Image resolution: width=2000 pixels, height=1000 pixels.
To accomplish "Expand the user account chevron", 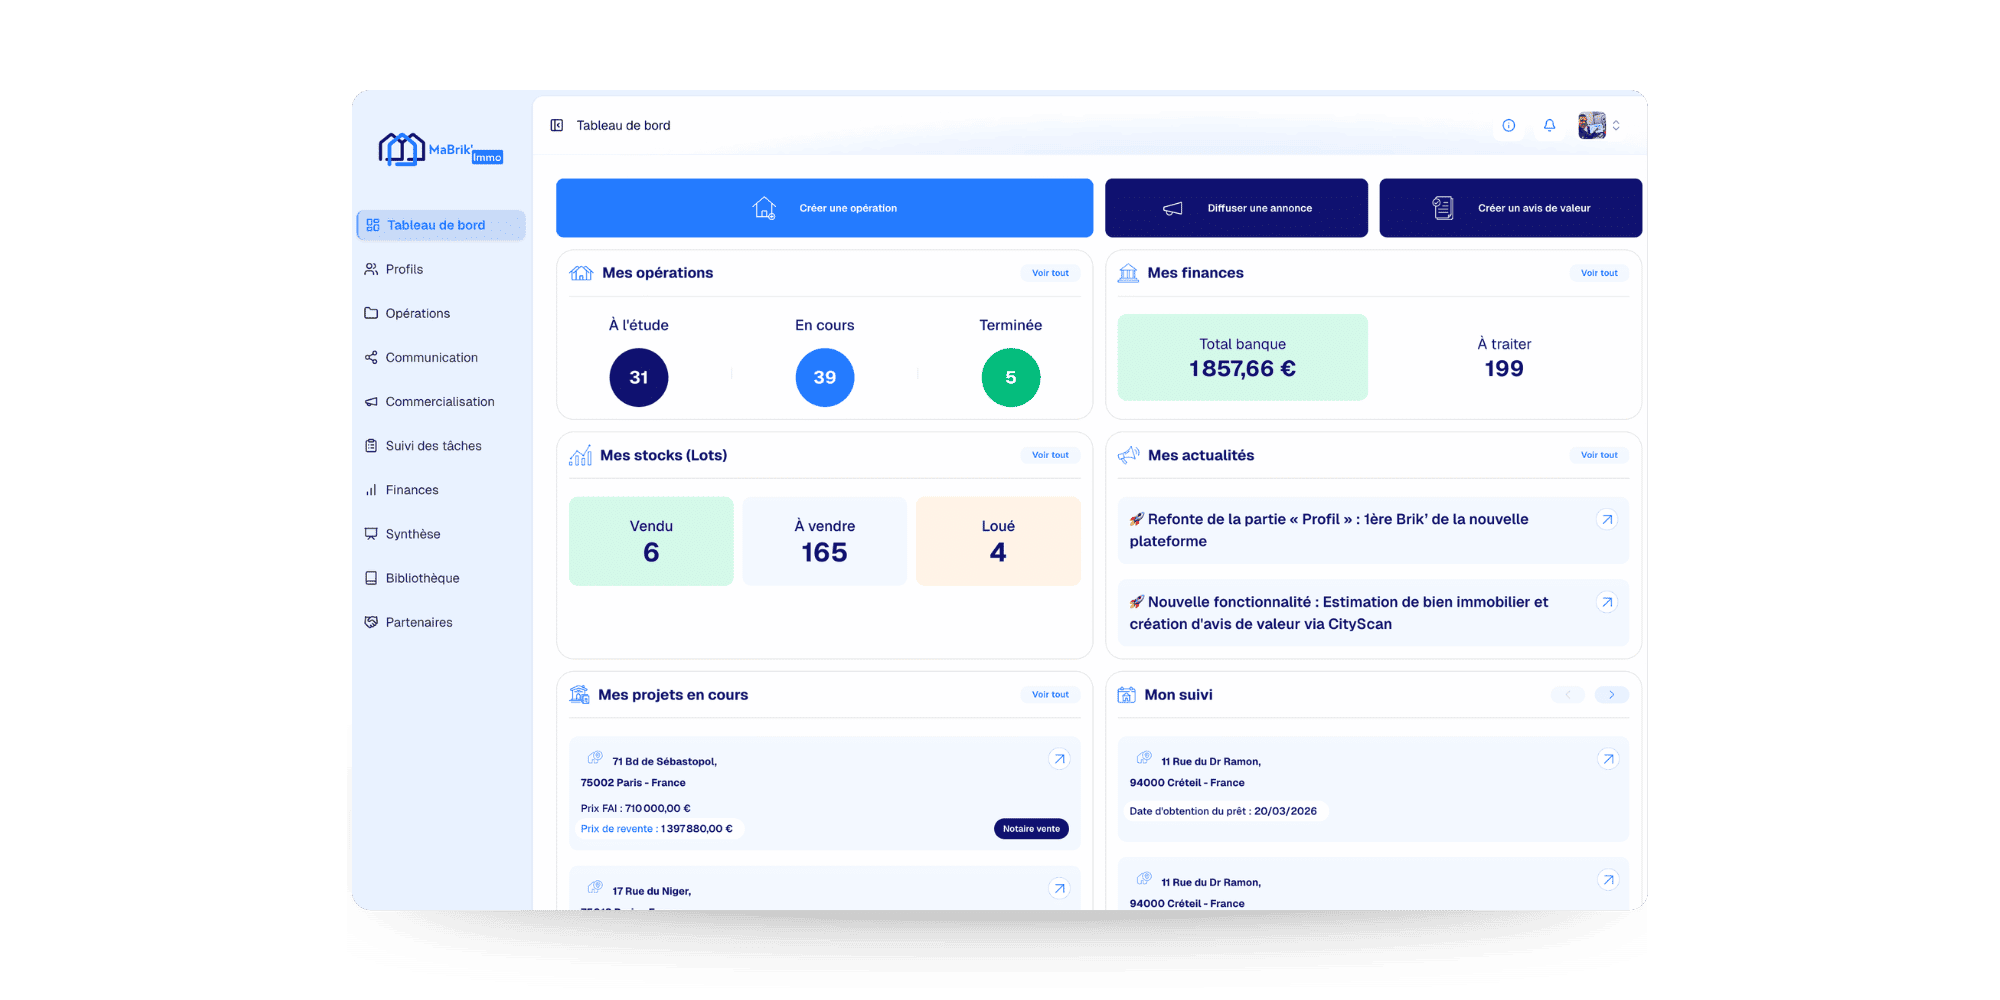I will tap(1616, 125).
